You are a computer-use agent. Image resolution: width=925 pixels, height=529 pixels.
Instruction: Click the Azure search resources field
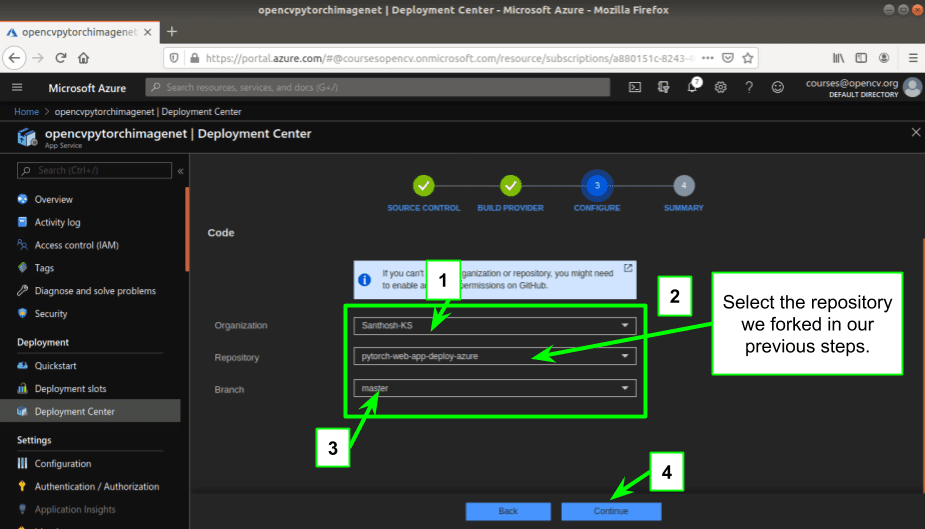[378, 87]
